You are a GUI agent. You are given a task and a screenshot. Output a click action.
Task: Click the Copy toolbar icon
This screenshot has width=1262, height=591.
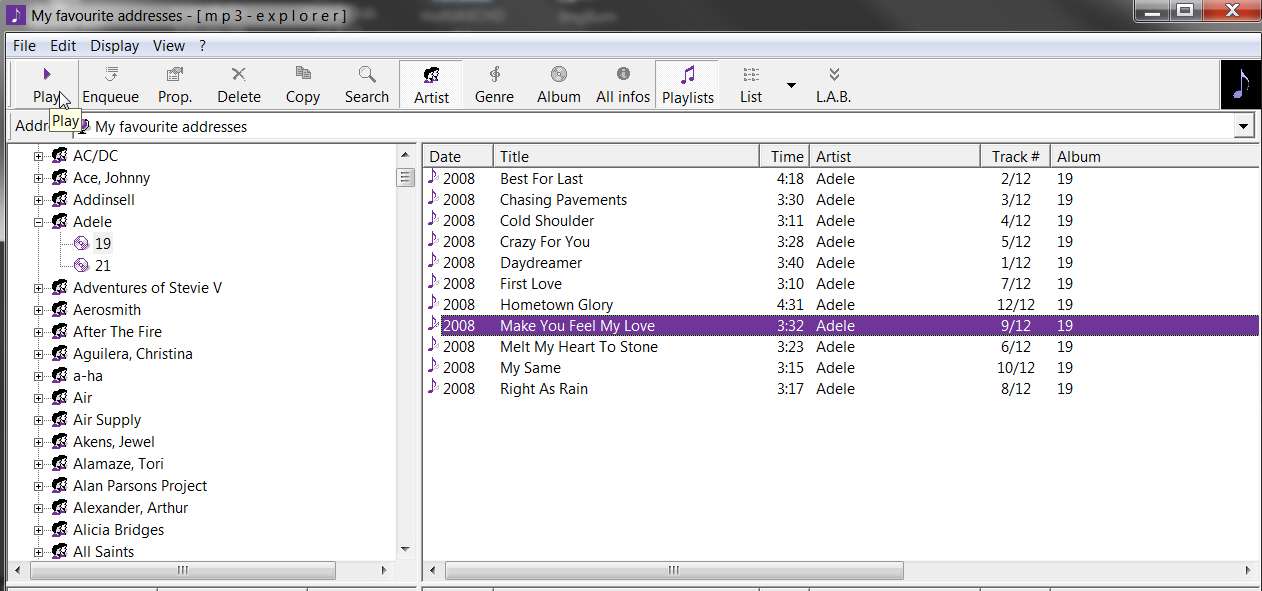pyautogui.click(x=303, y=73)
